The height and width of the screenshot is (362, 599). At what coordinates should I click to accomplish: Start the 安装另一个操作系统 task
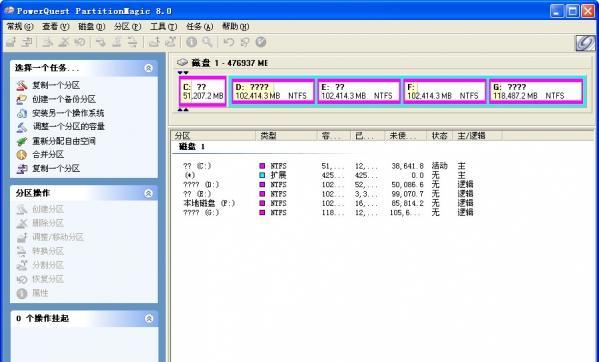click(x=68, y=113)
